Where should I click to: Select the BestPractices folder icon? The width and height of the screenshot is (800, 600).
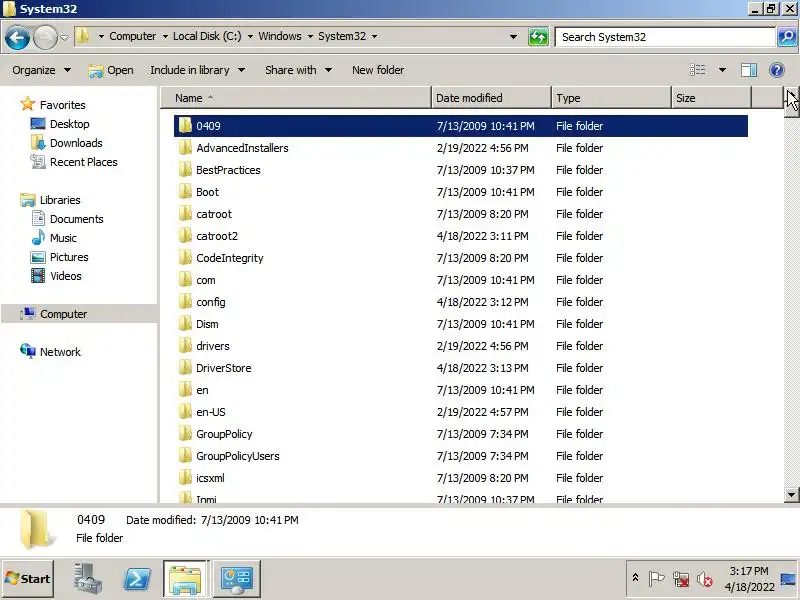[185, 169]
